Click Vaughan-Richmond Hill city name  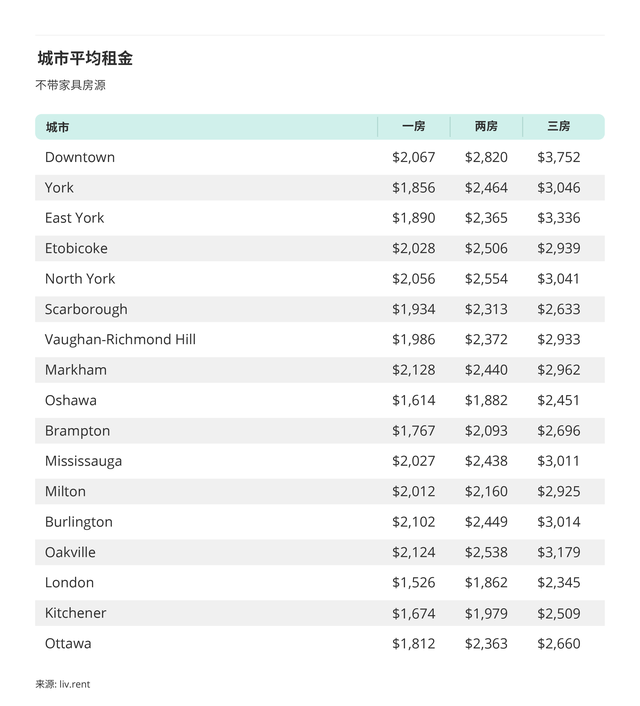[120, 339]
